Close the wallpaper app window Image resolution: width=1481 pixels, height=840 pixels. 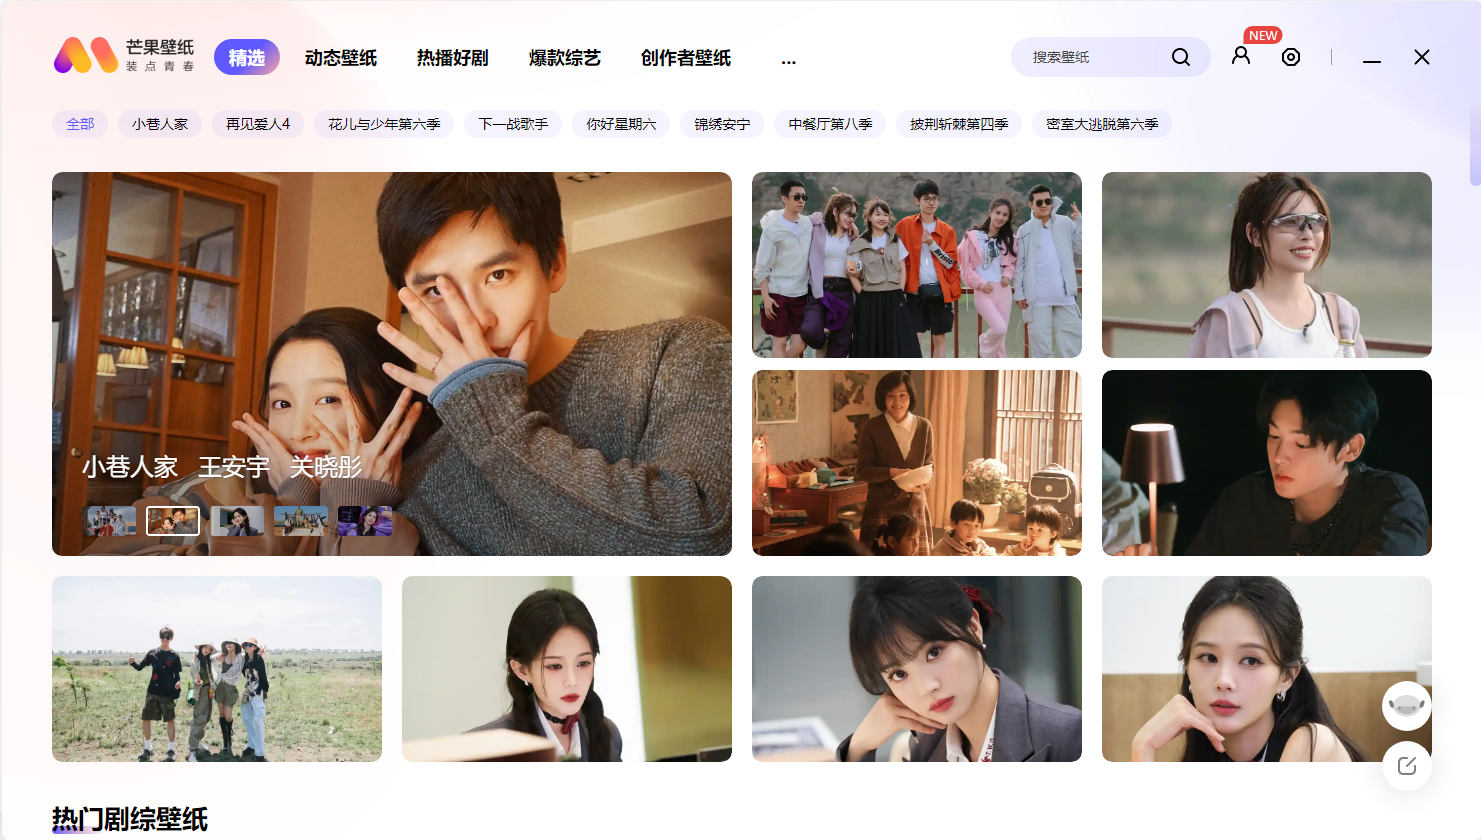pos(1422,57)
